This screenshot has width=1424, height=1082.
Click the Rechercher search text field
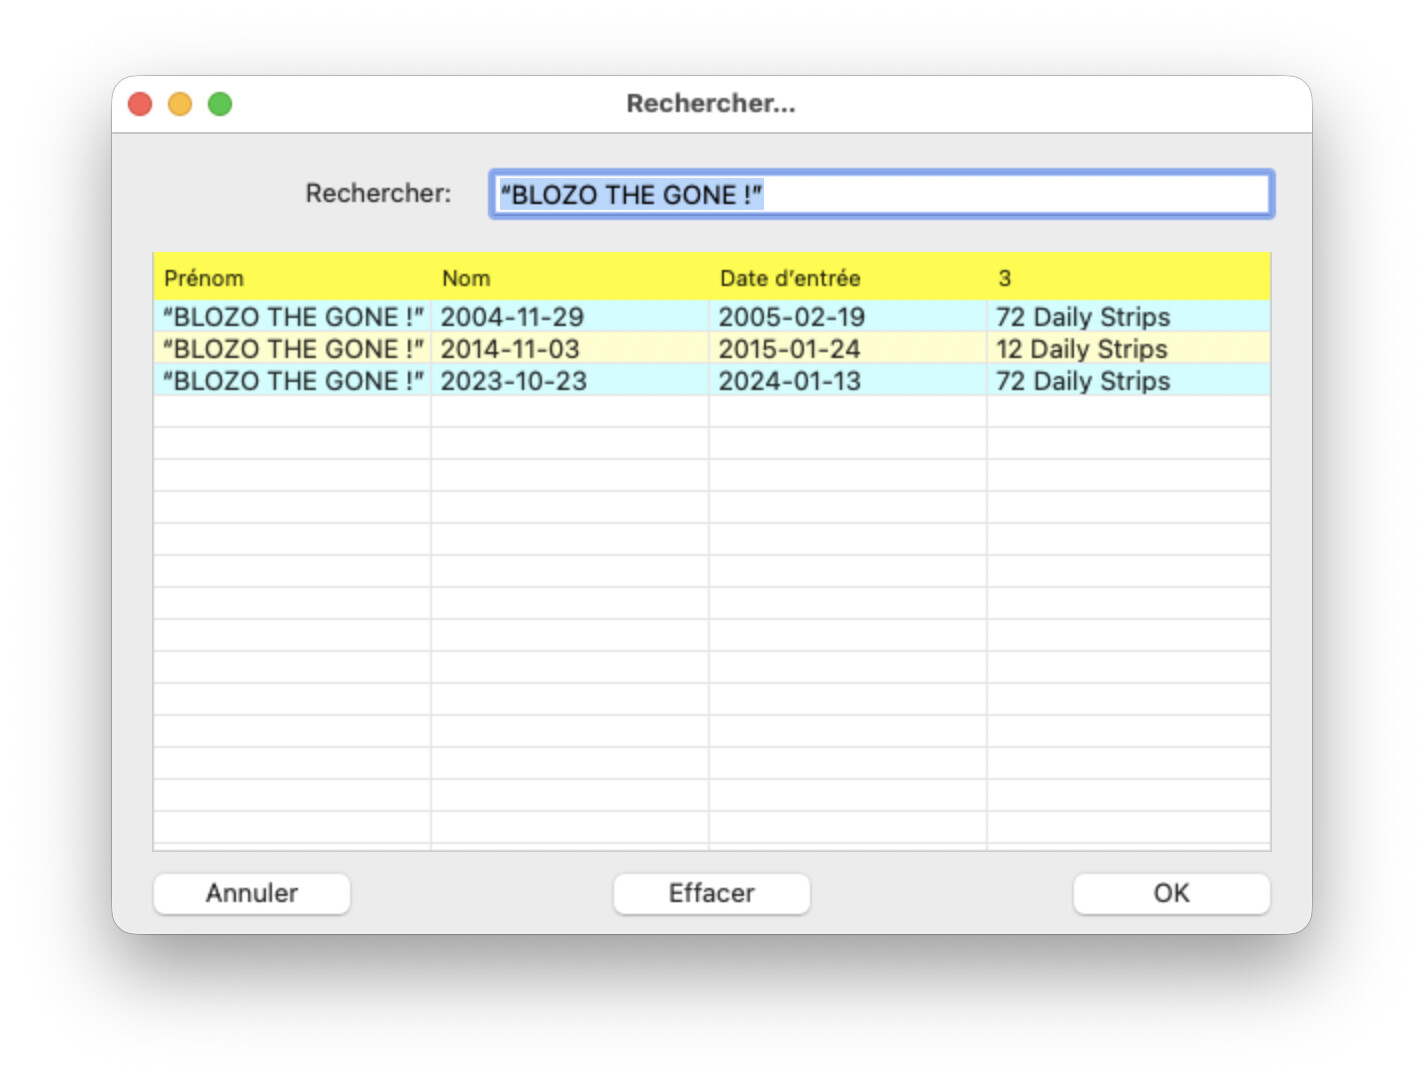[x=880, y=194]
